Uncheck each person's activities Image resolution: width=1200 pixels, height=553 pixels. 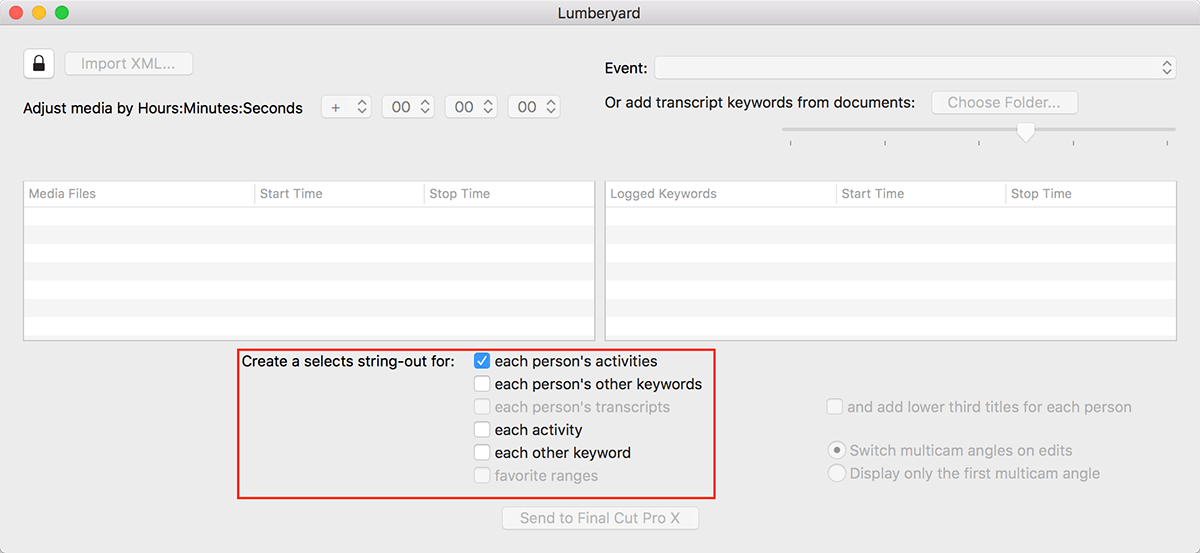click(482, 361)
